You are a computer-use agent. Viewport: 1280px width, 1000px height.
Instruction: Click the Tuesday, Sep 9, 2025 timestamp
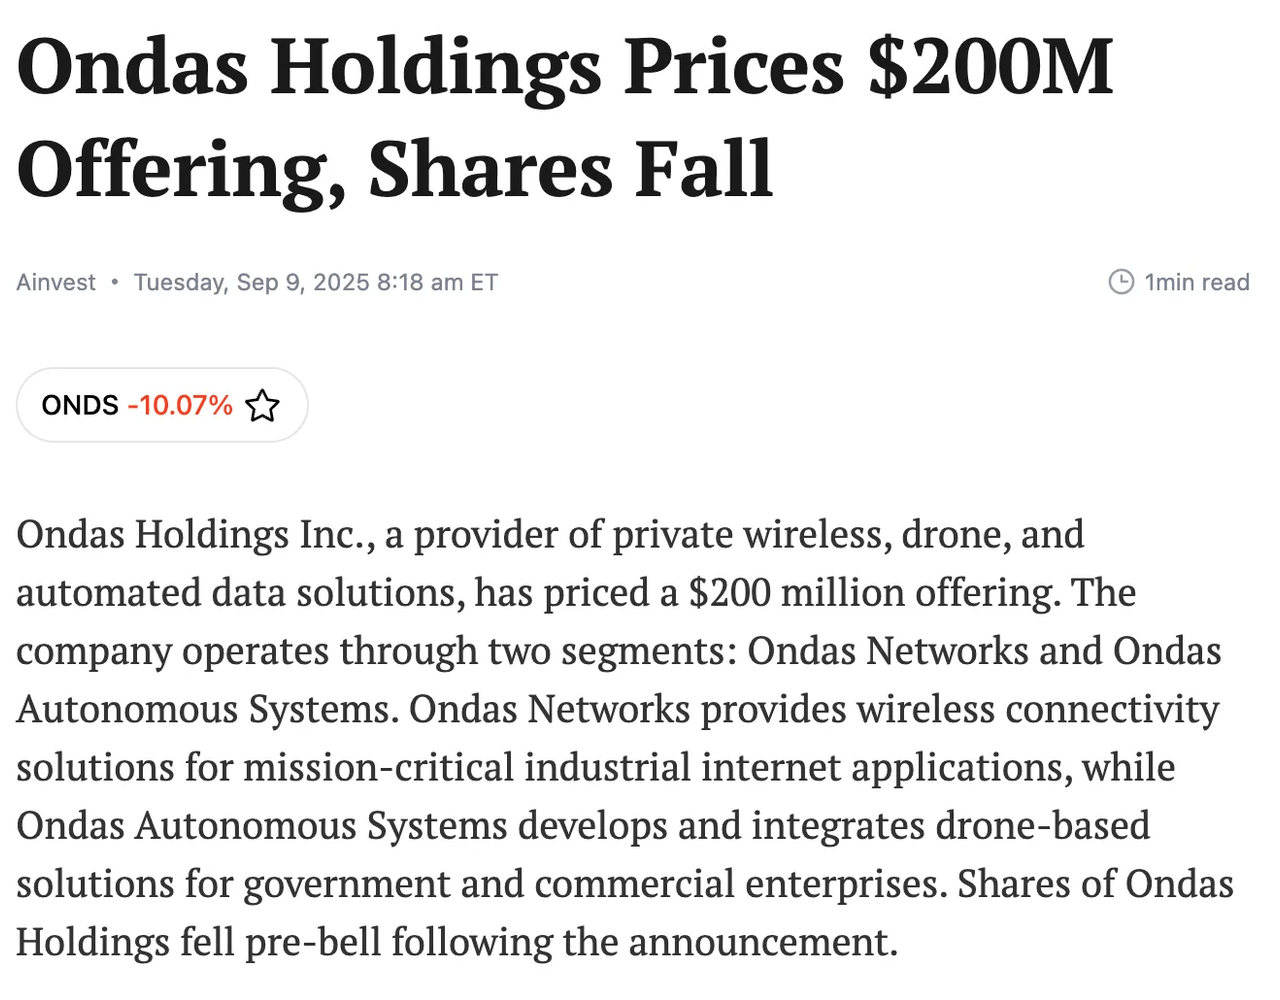(x=316, y=282)
